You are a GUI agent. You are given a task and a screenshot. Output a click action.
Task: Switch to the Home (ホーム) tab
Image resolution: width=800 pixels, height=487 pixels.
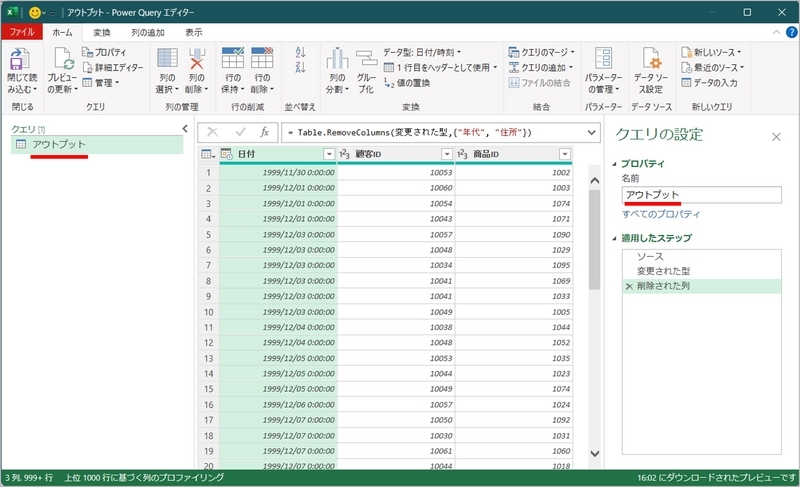click(62, 33)
